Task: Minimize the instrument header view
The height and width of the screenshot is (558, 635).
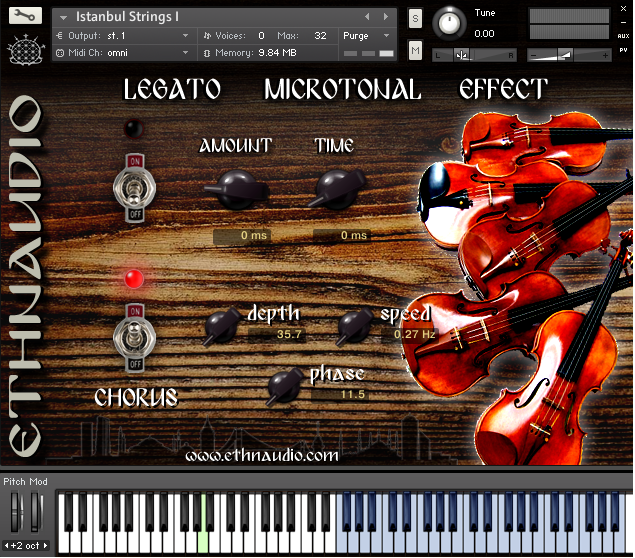Action: tap(623, 22)
